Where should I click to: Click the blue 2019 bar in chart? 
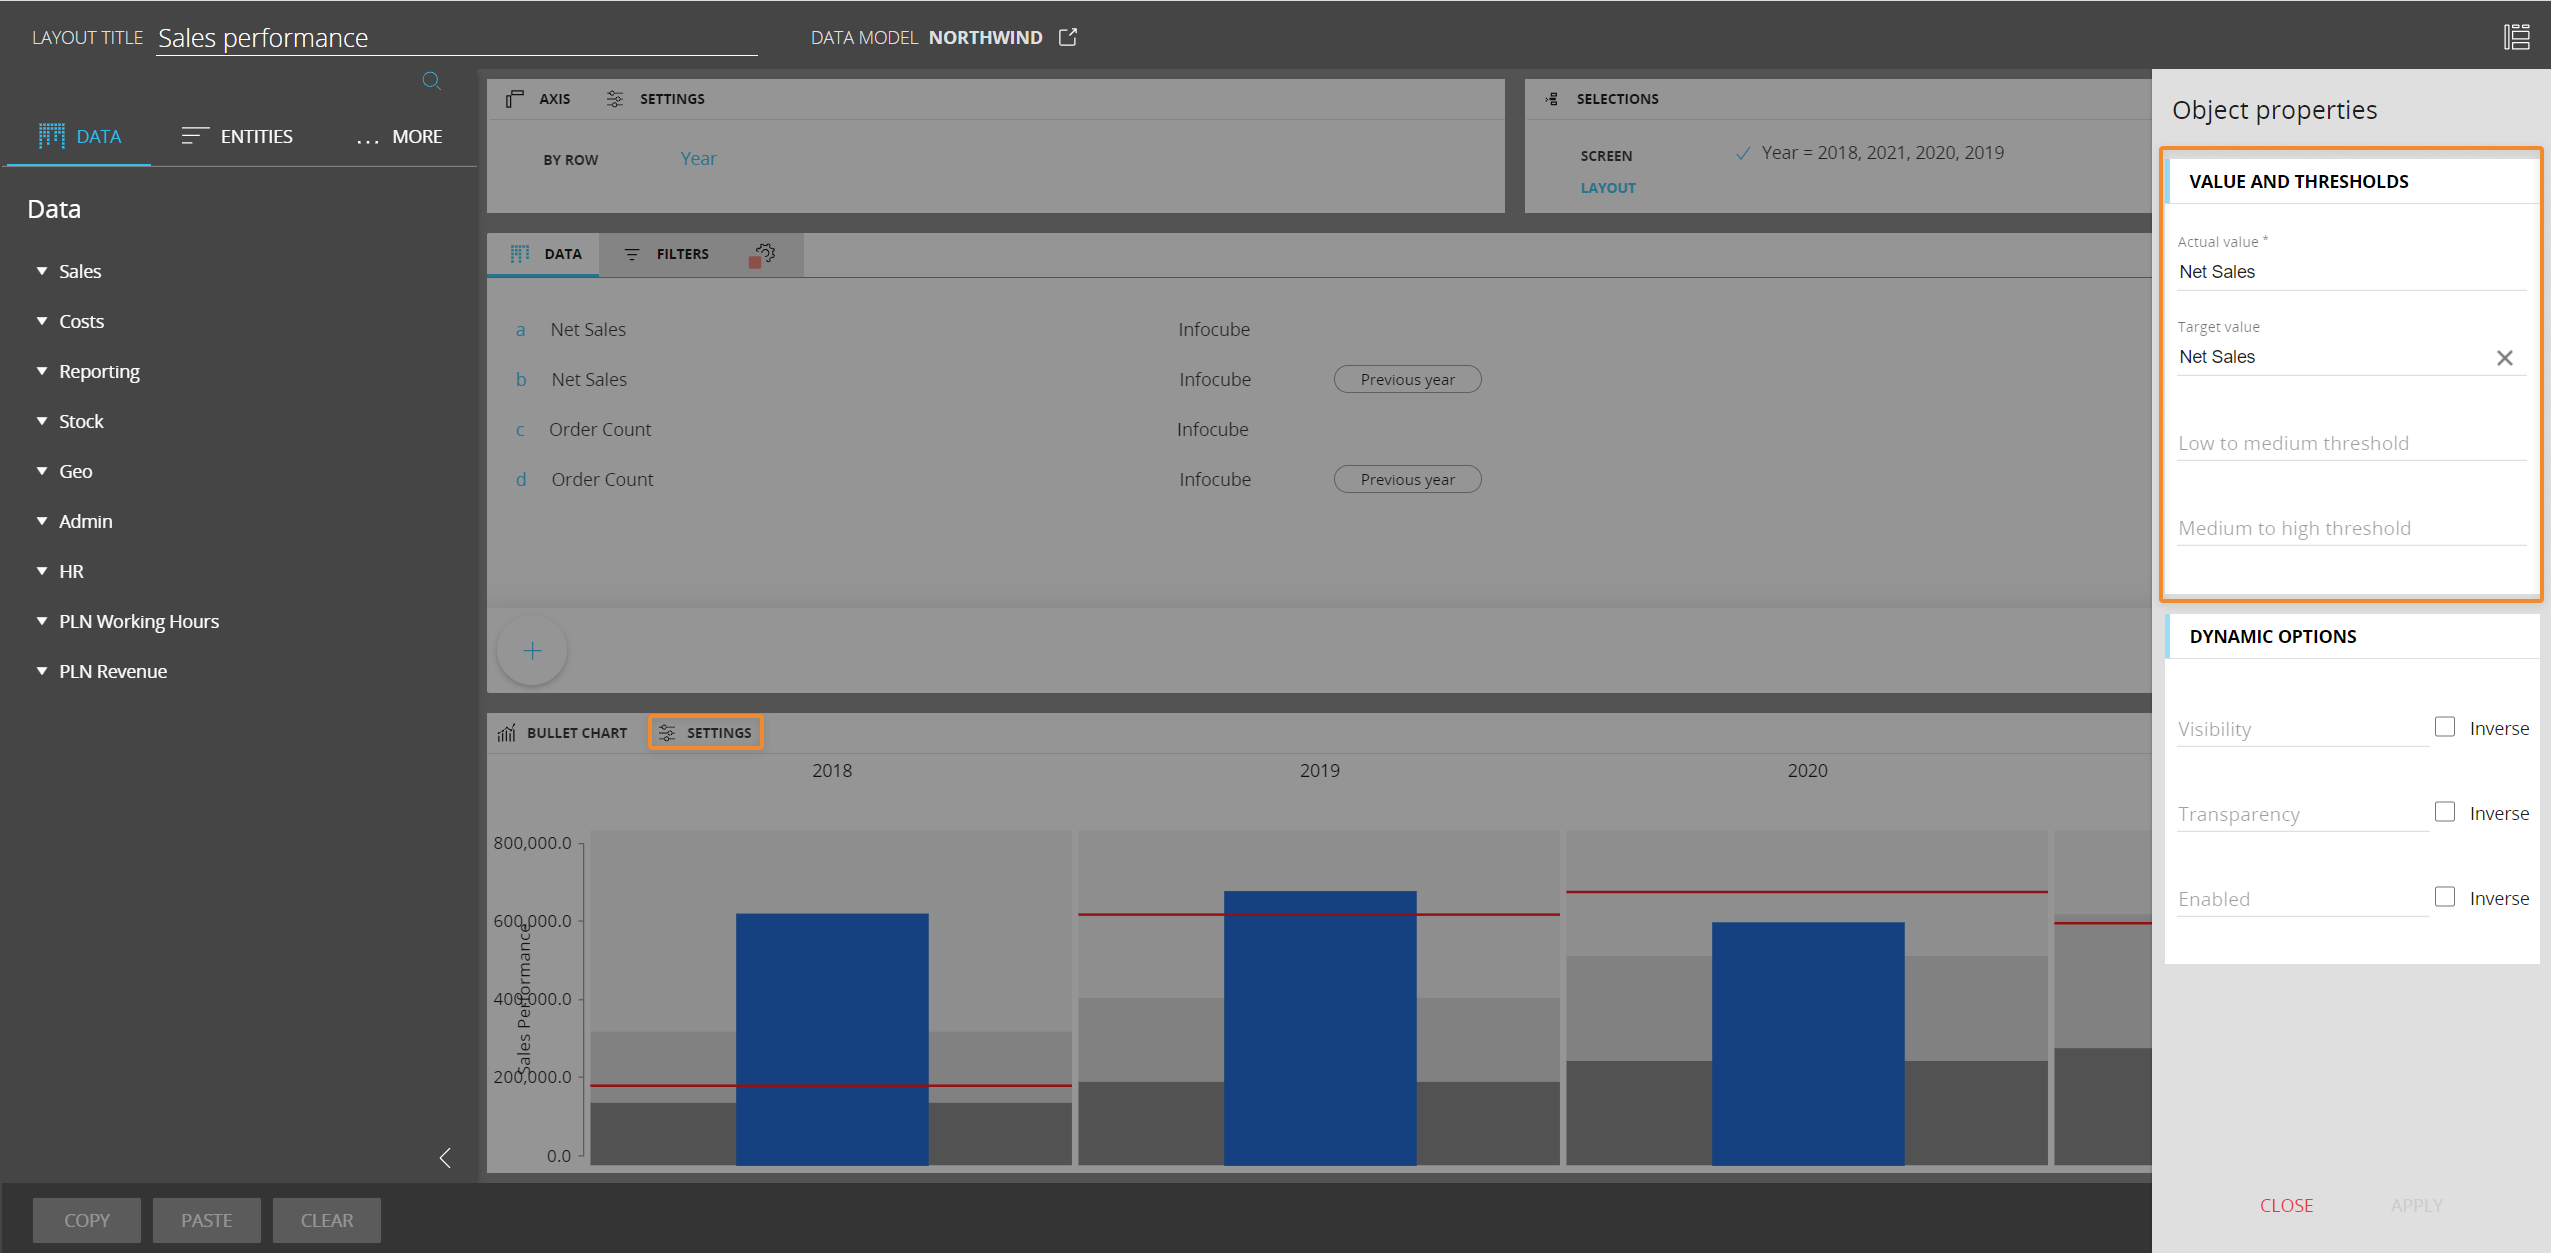pos(1319,1030)
